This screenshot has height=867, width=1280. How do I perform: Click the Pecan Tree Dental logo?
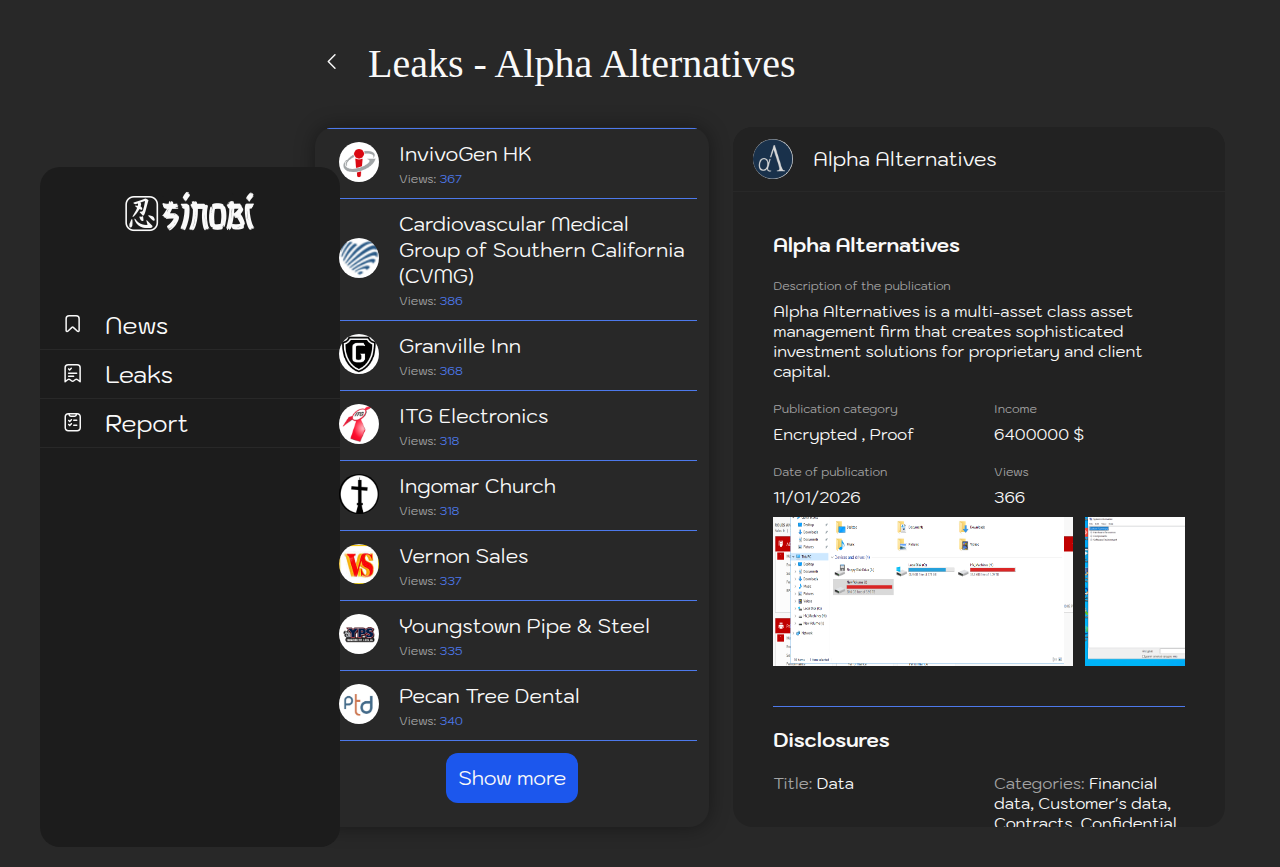click(359, 704)
